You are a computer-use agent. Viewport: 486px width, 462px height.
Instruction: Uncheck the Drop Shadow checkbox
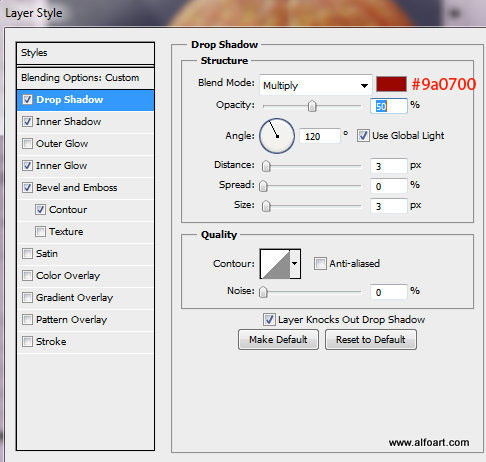27,100
